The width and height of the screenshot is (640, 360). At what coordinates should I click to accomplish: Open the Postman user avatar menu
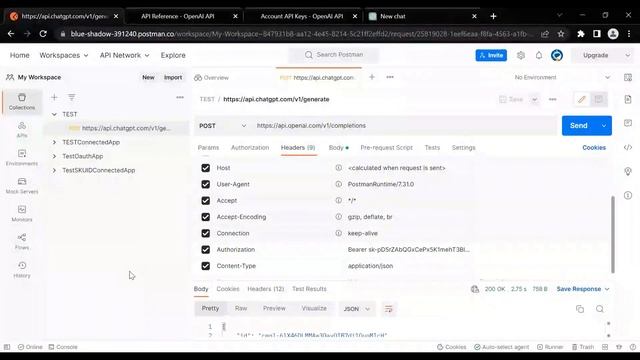(557, 55)
